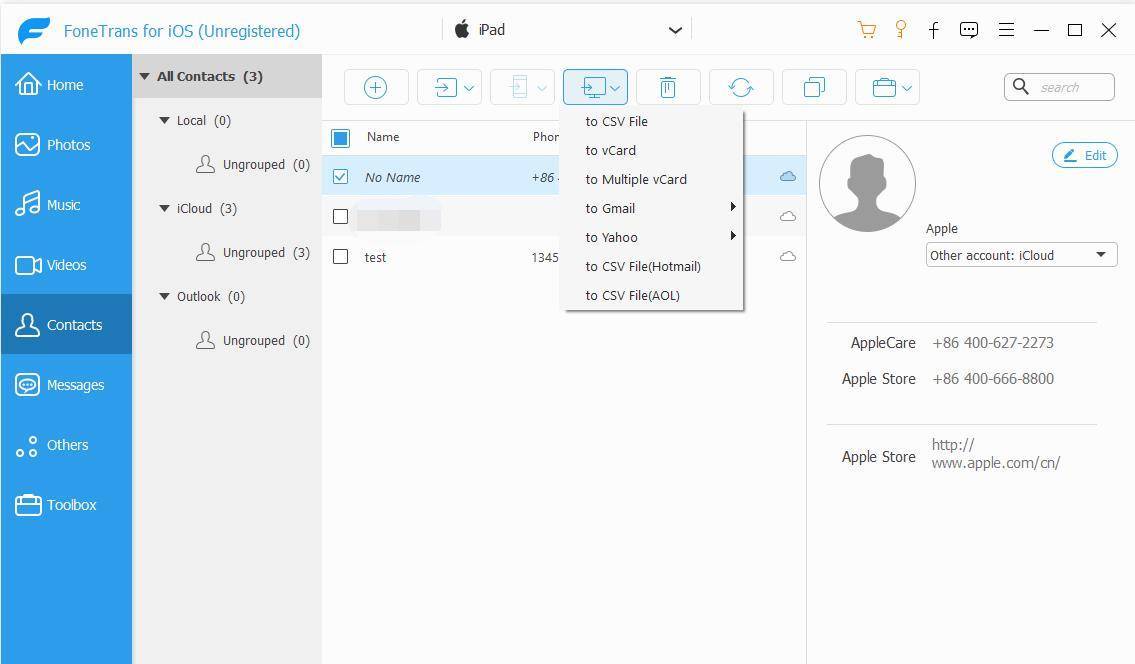Viewport: 1135px width, 664px height.
Task: Select to CSV File(Hotmail) menu entry
Action: [x=643, y=266]
